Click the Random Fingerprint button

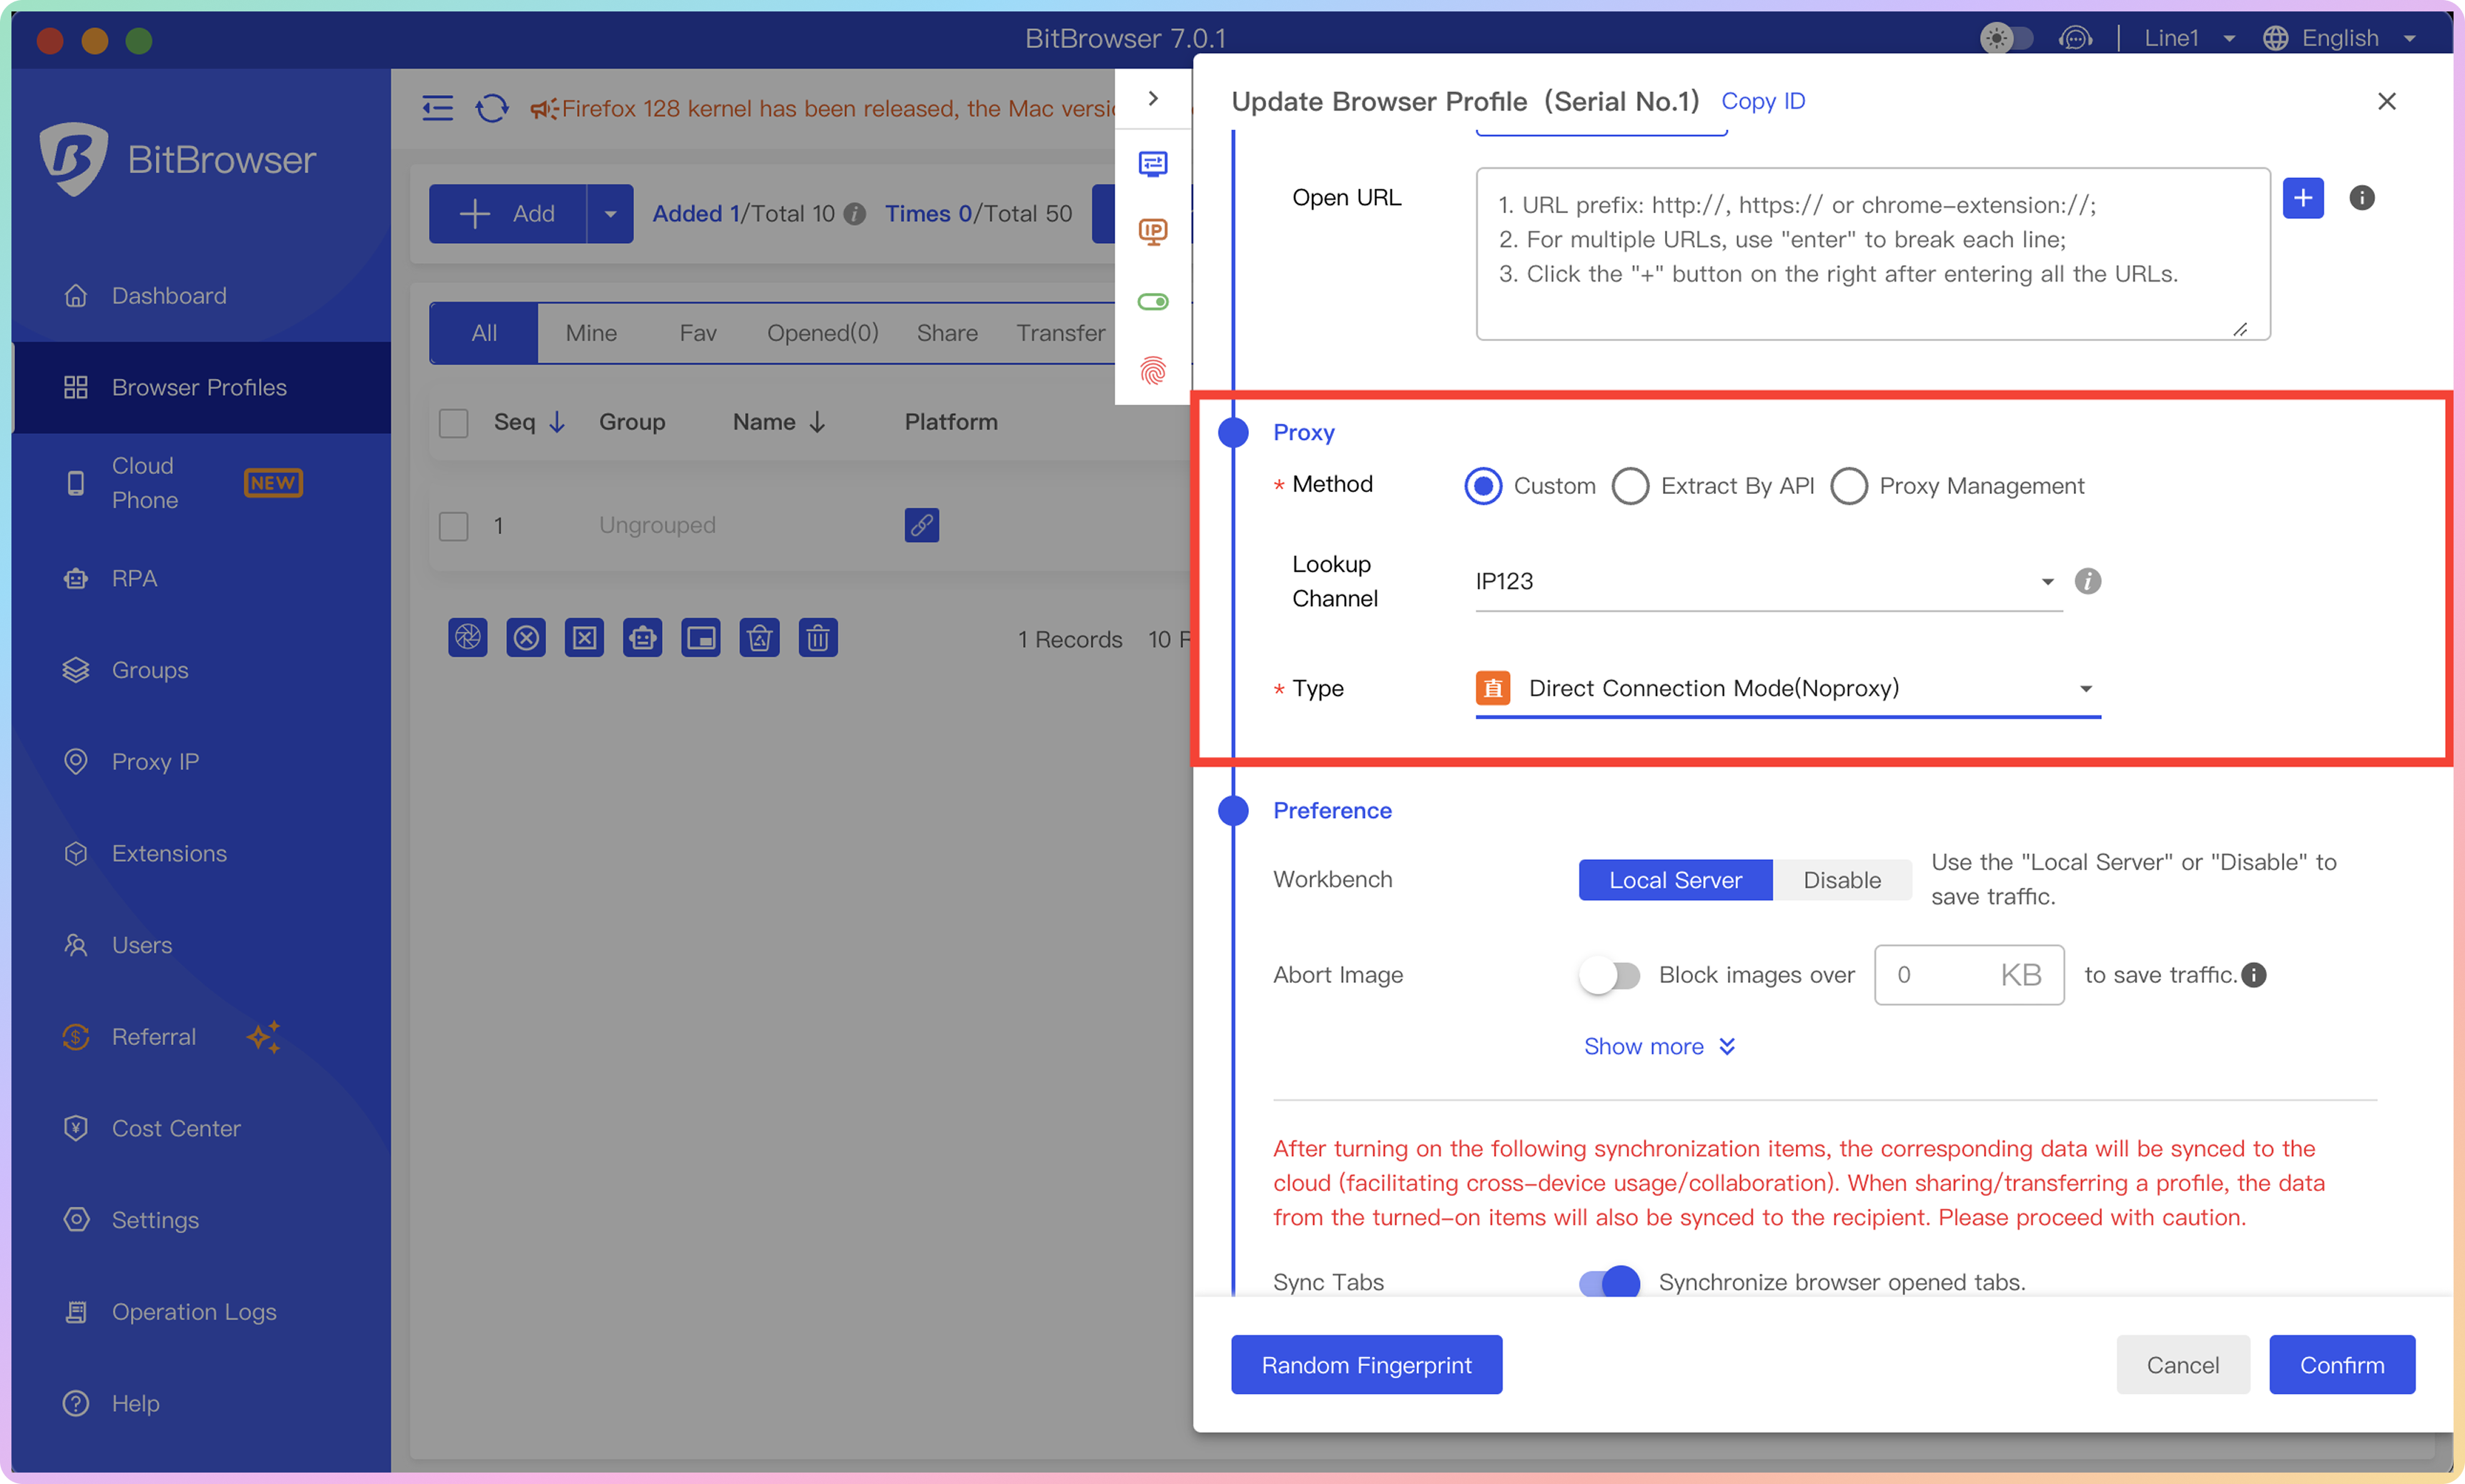click(1365, 1364)
